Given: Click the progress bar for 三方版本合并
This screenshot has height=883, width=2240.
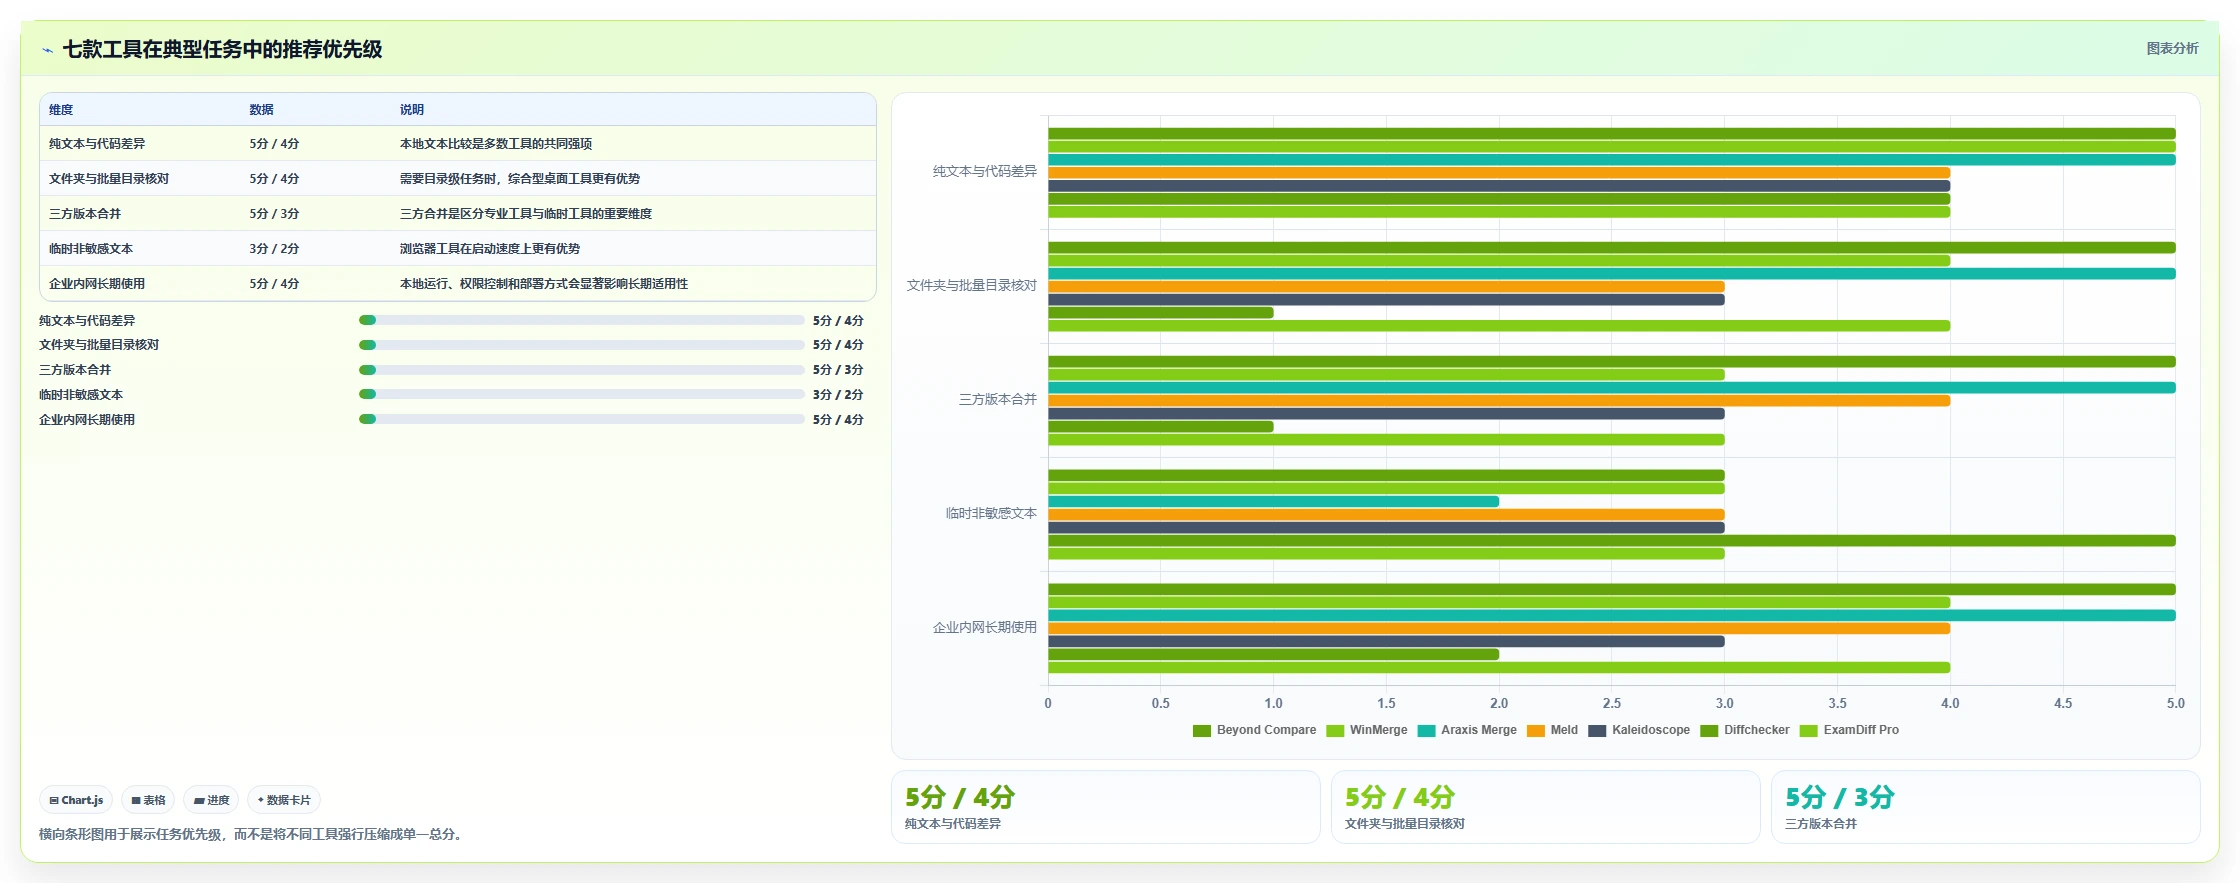Looking at the screenshot, I should coord(581,370).
